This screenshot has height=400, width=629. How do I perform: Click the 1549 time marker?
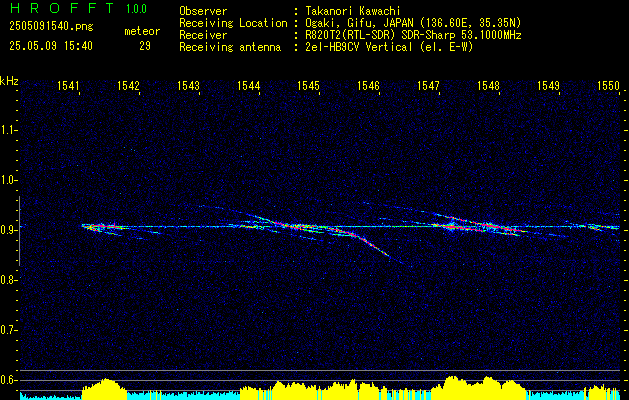tap(548, 86)
